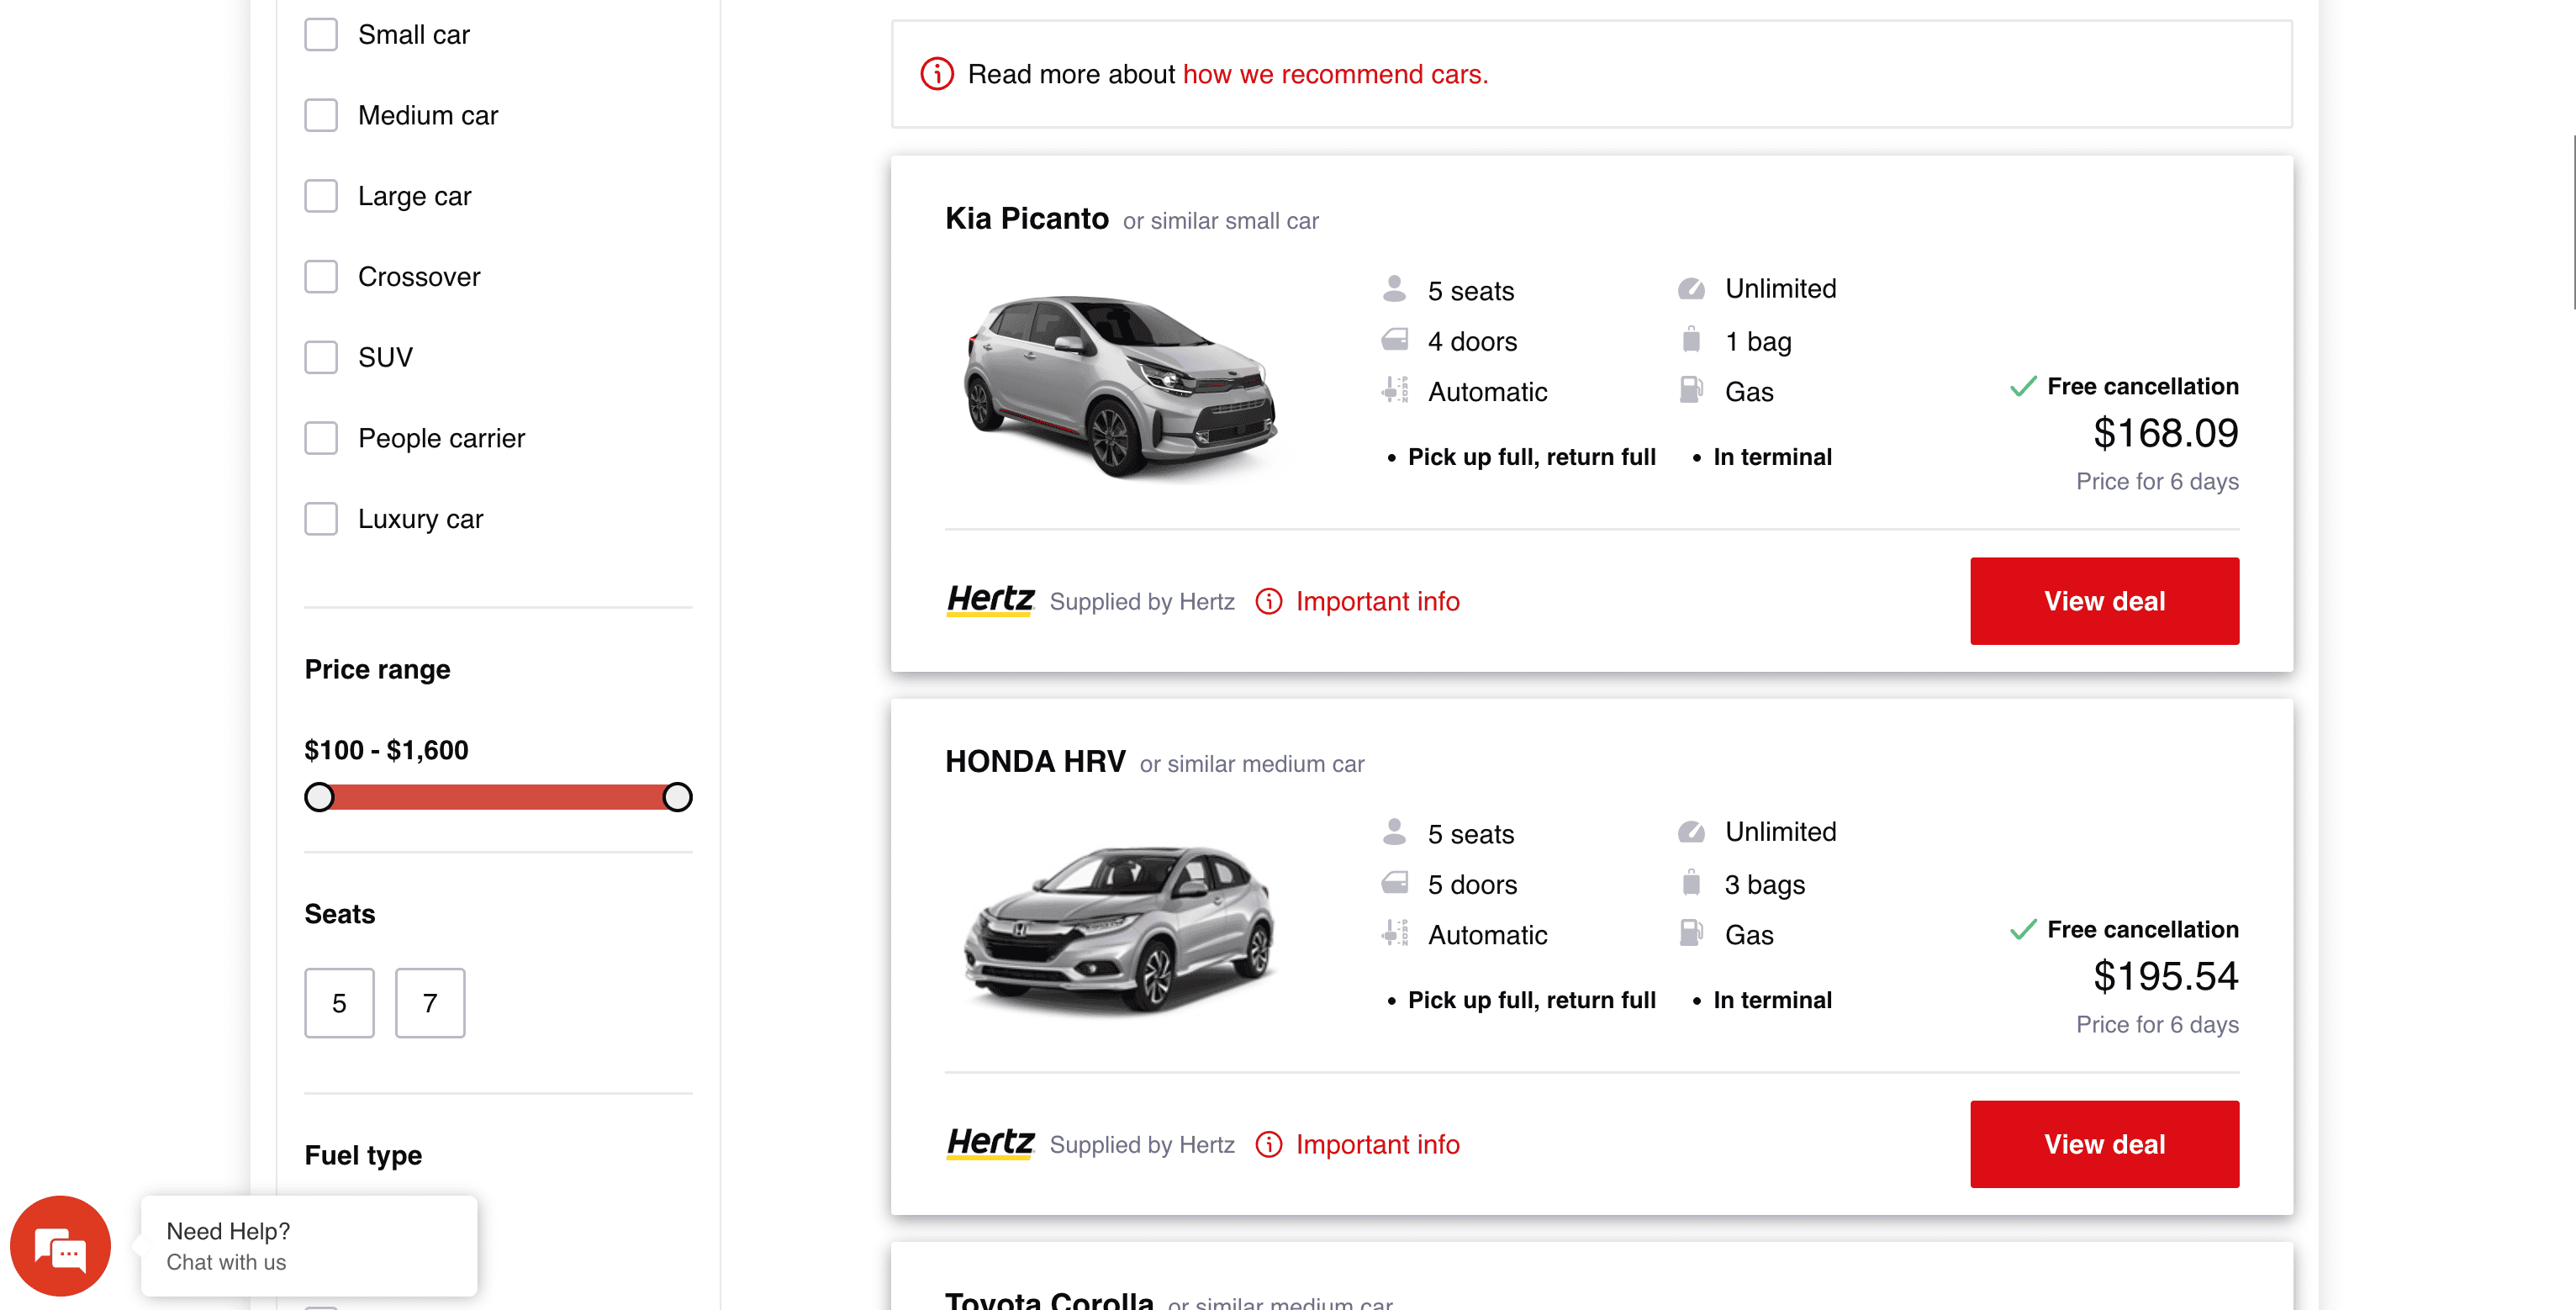Open the live chat bubble icon

[60, 1246]
